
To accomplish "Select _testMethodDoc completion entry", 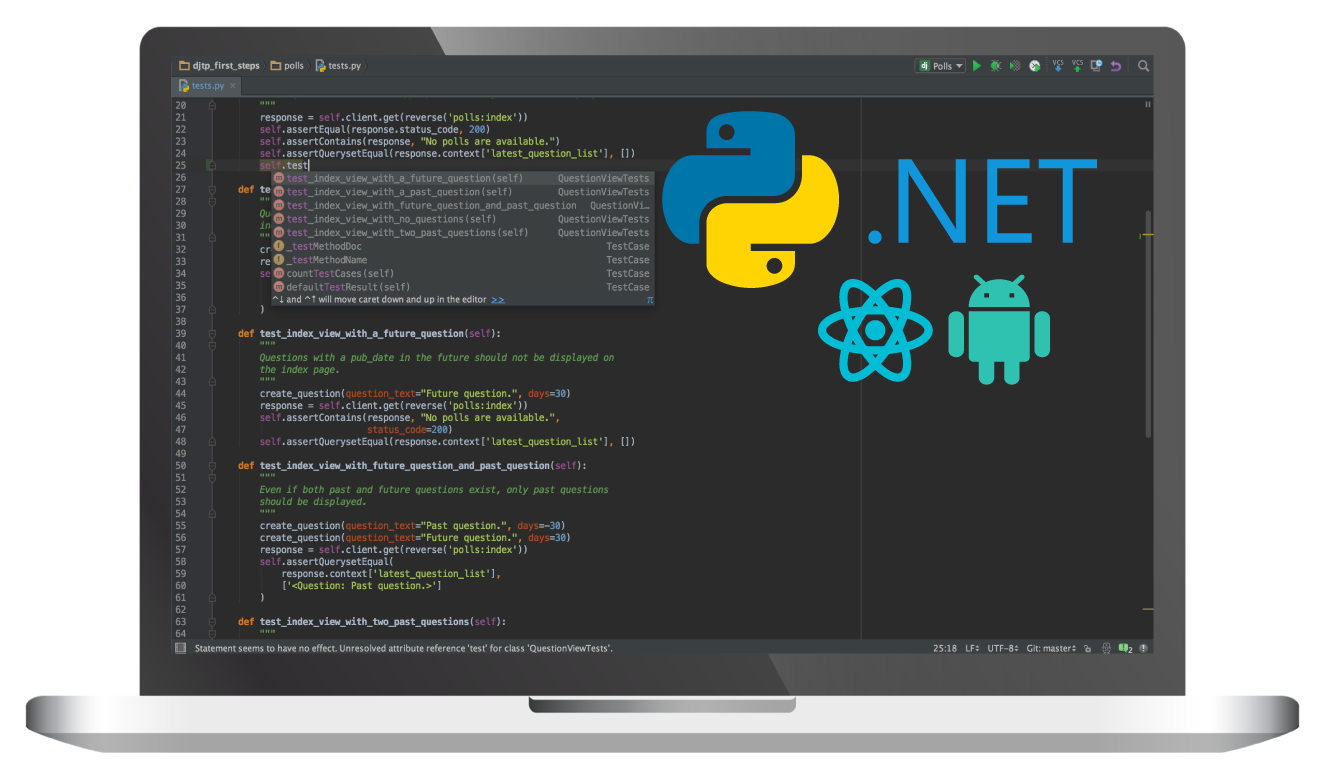I will coord(462,246).
